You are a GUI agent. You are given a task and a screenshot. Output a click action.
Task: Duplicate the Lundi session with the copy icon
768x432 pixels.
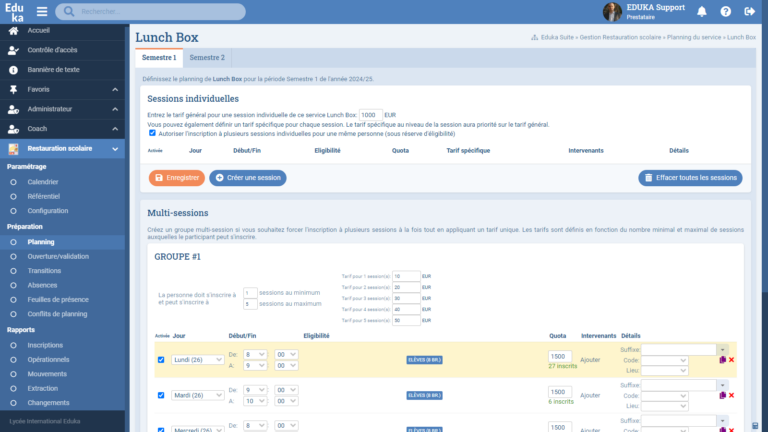(722, 360)
